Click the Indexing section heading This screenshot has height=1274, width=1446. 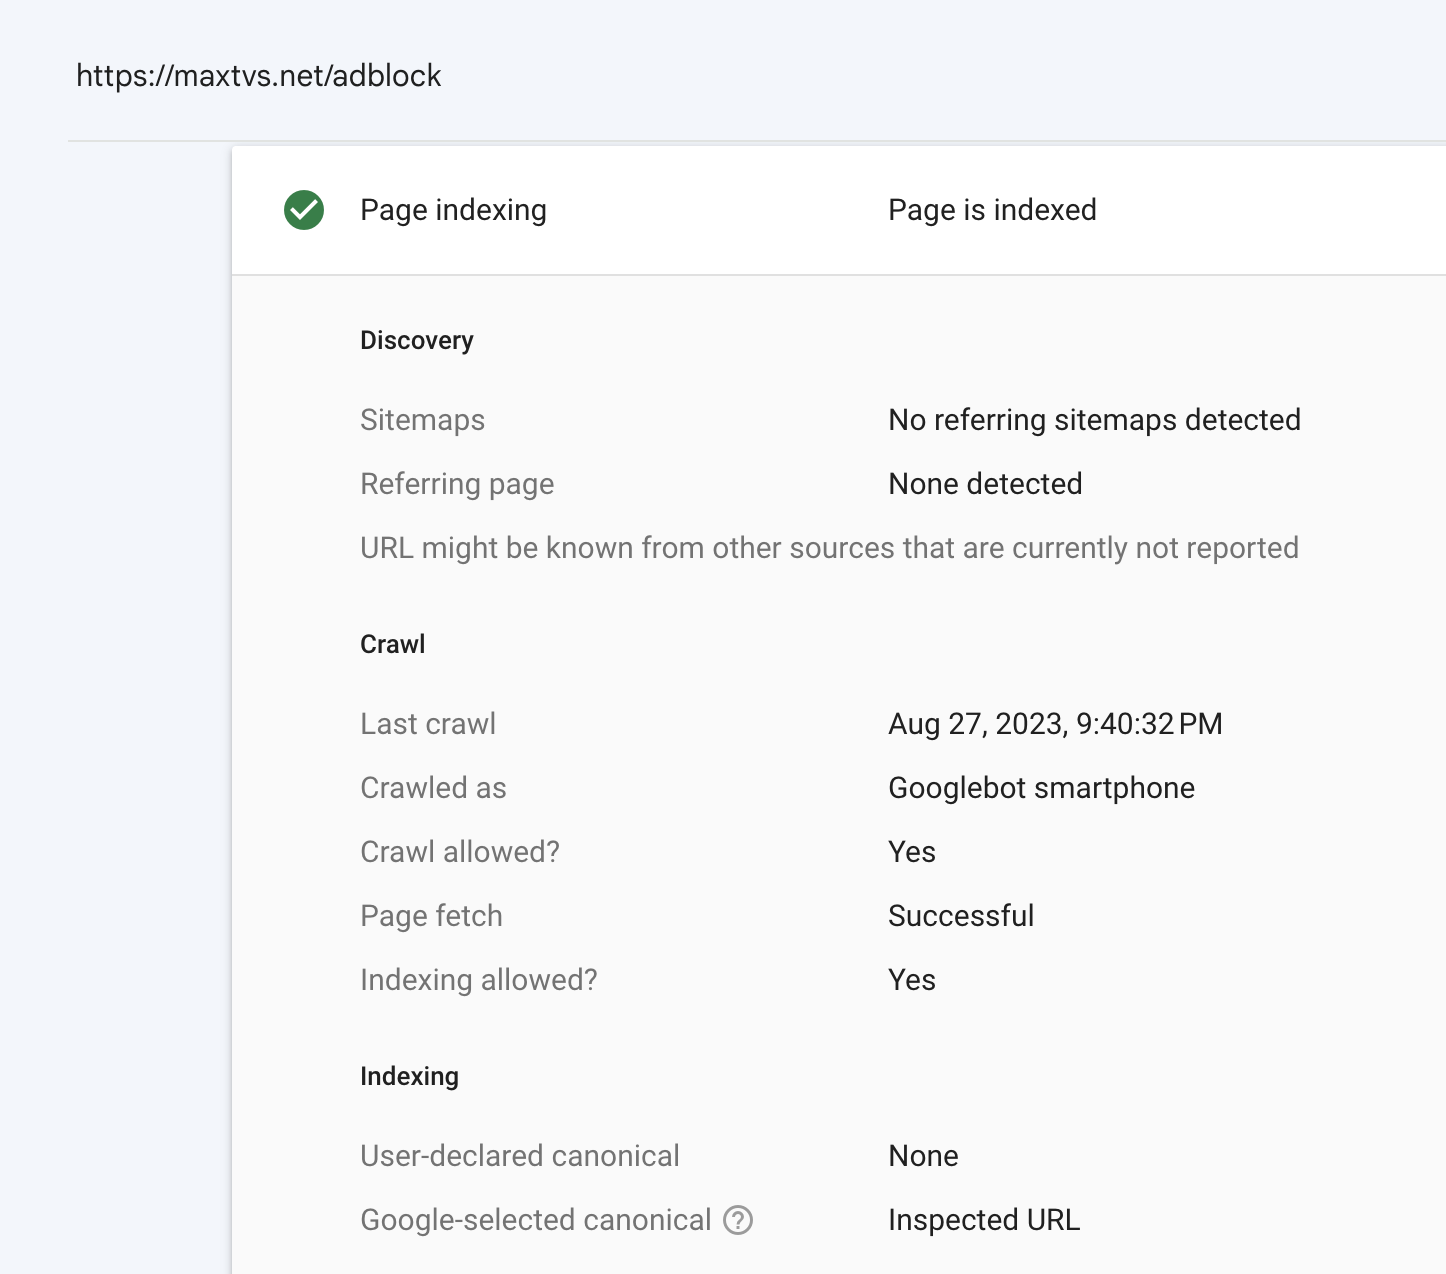409,1076
